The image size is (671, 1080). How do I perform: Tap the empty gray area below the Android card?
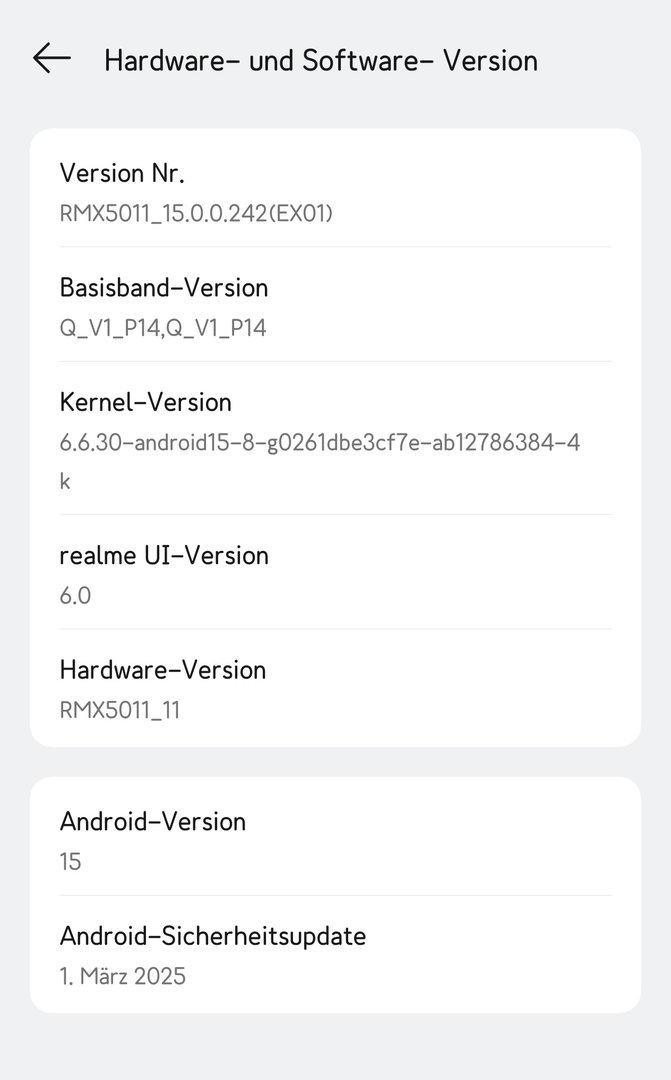[335, 1047]
